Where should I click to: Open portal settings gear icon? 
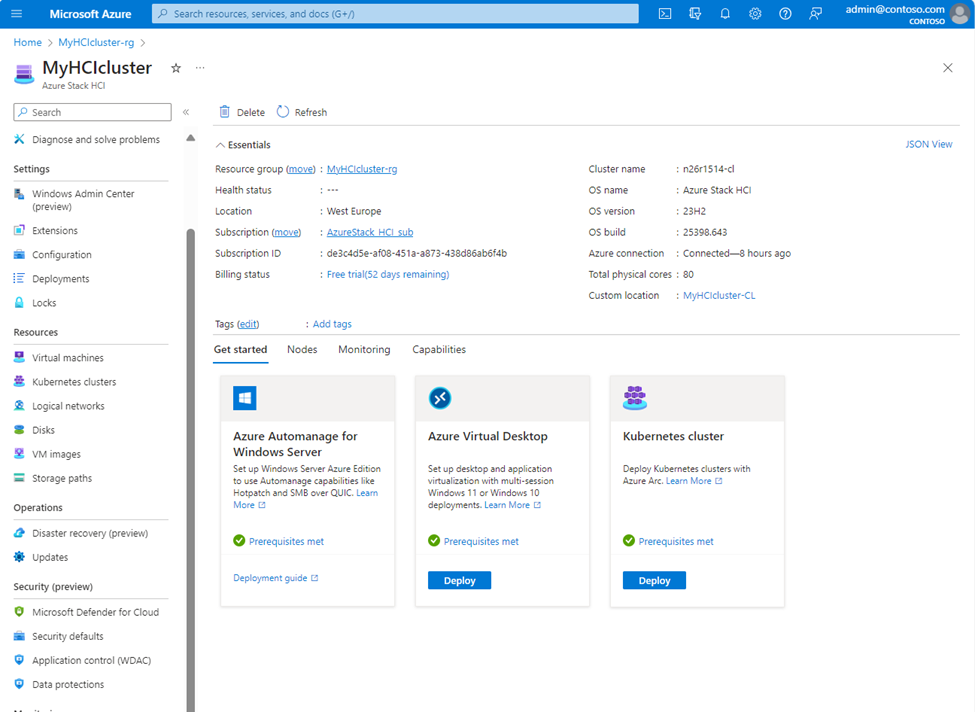(755, 14)
